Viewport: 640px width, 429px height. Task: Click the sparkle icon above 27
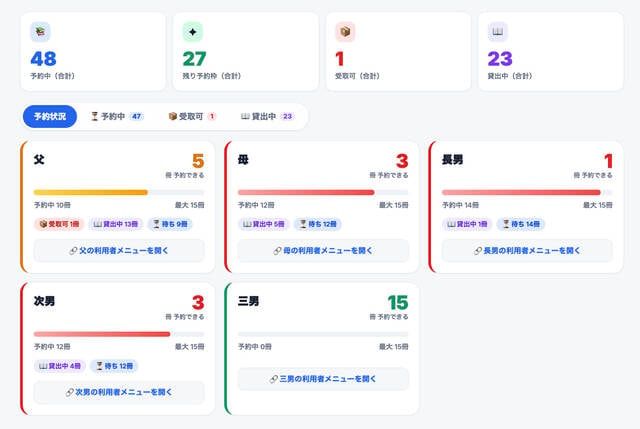click(193, 32)
